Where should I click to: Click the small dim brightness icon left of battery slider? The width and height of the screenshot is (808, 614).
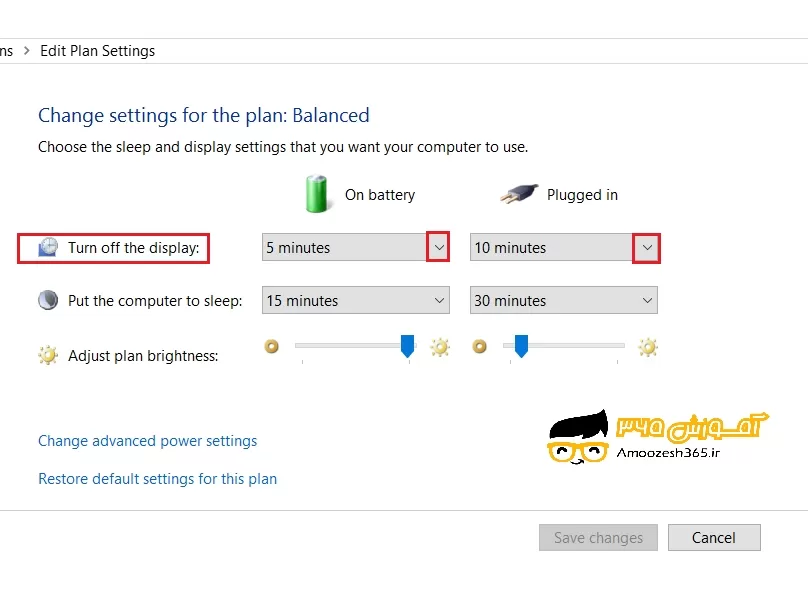[272, 347]
